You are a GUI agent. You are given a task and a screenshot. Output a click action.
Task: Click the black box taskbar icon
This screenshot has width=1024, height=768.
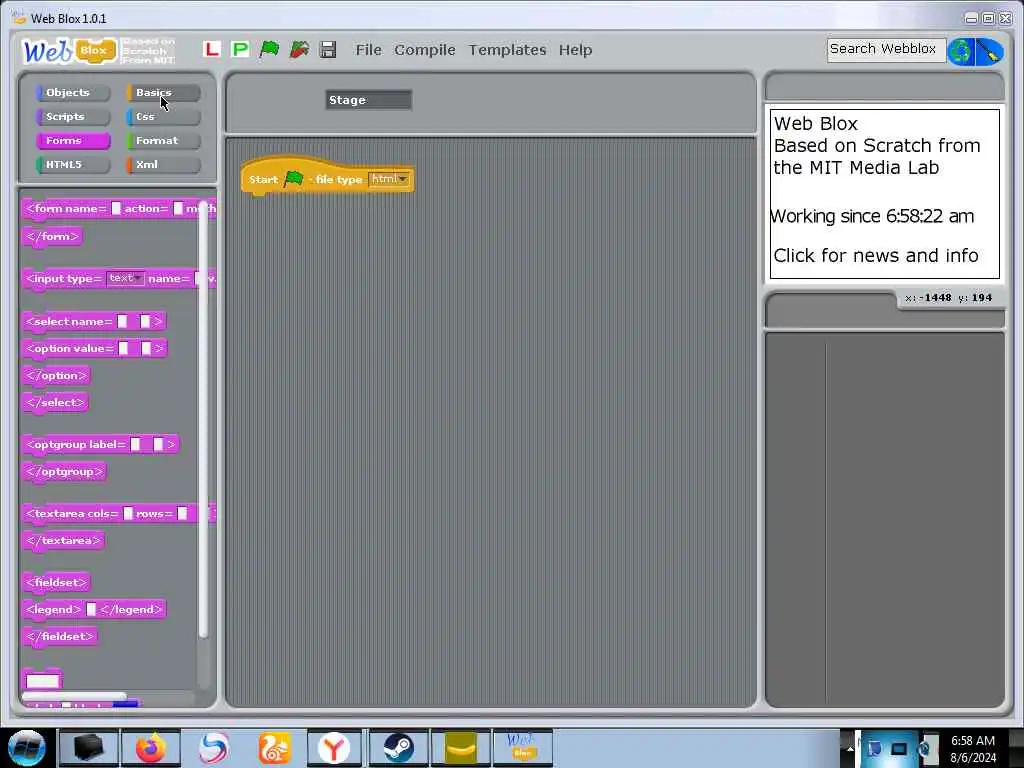point(89,748)
